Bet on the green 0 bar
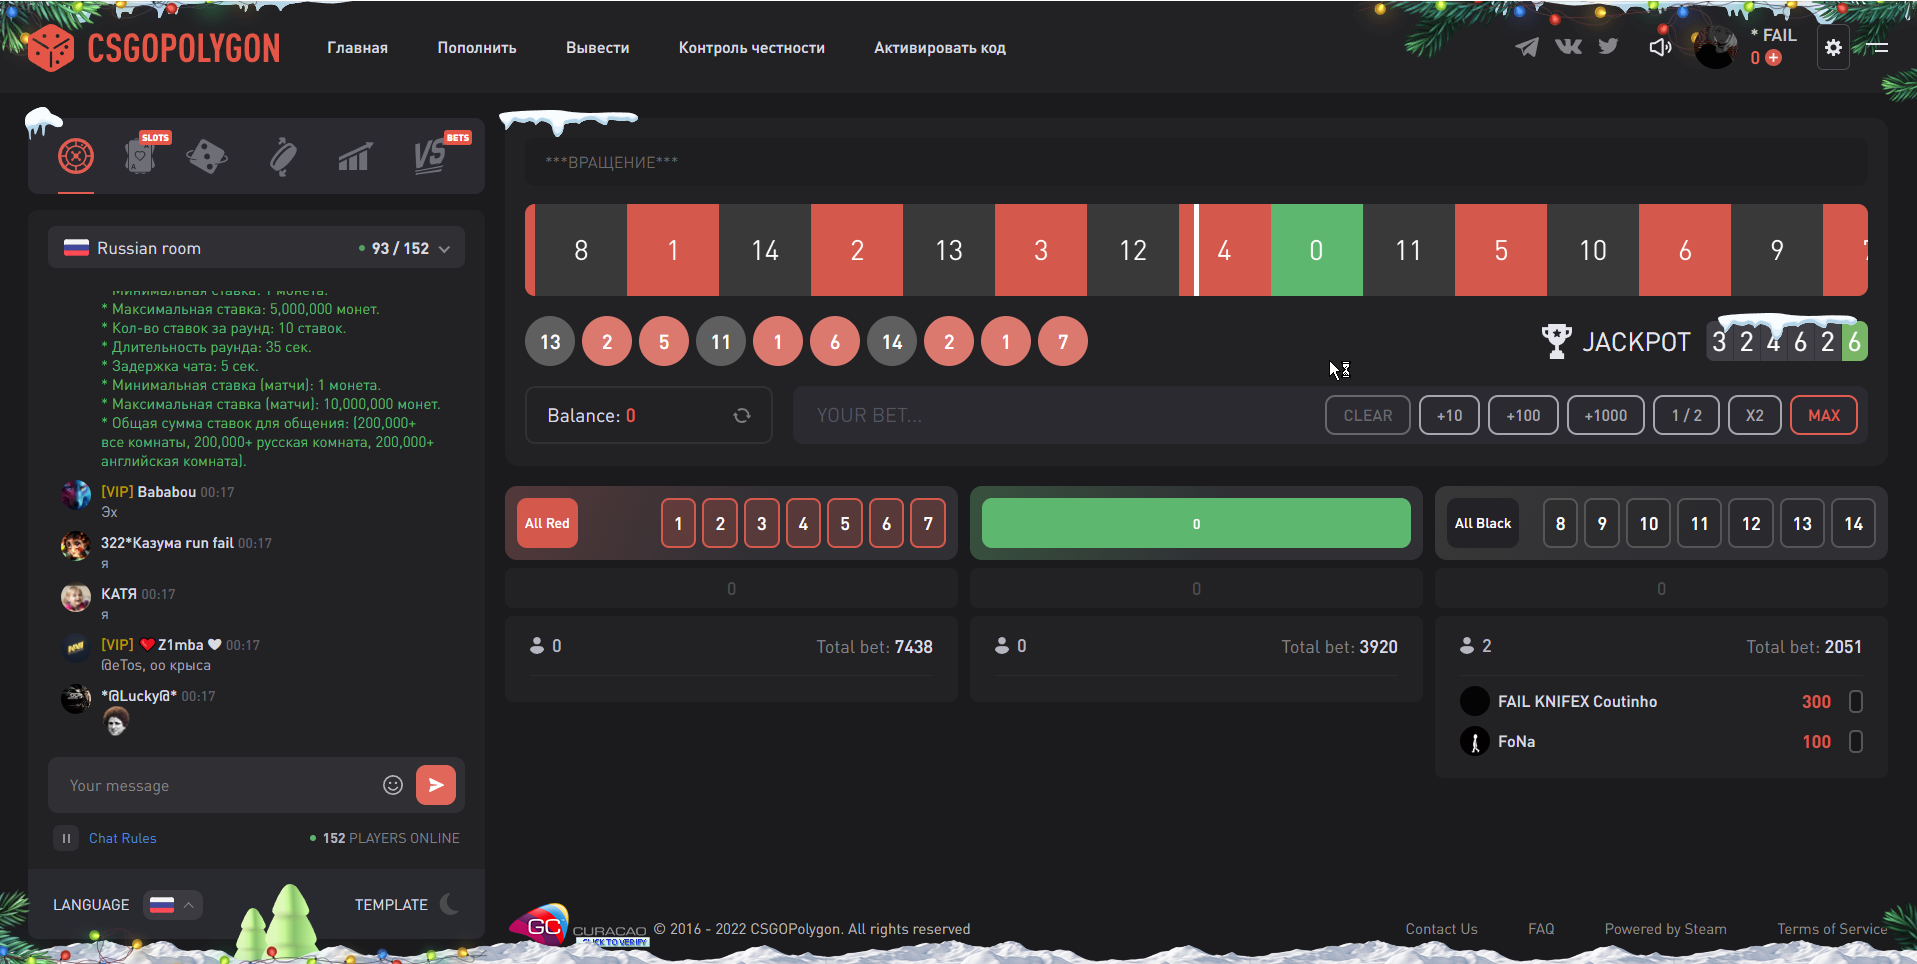Screen dimensions: 1917x964 (x=1196, y=523)
